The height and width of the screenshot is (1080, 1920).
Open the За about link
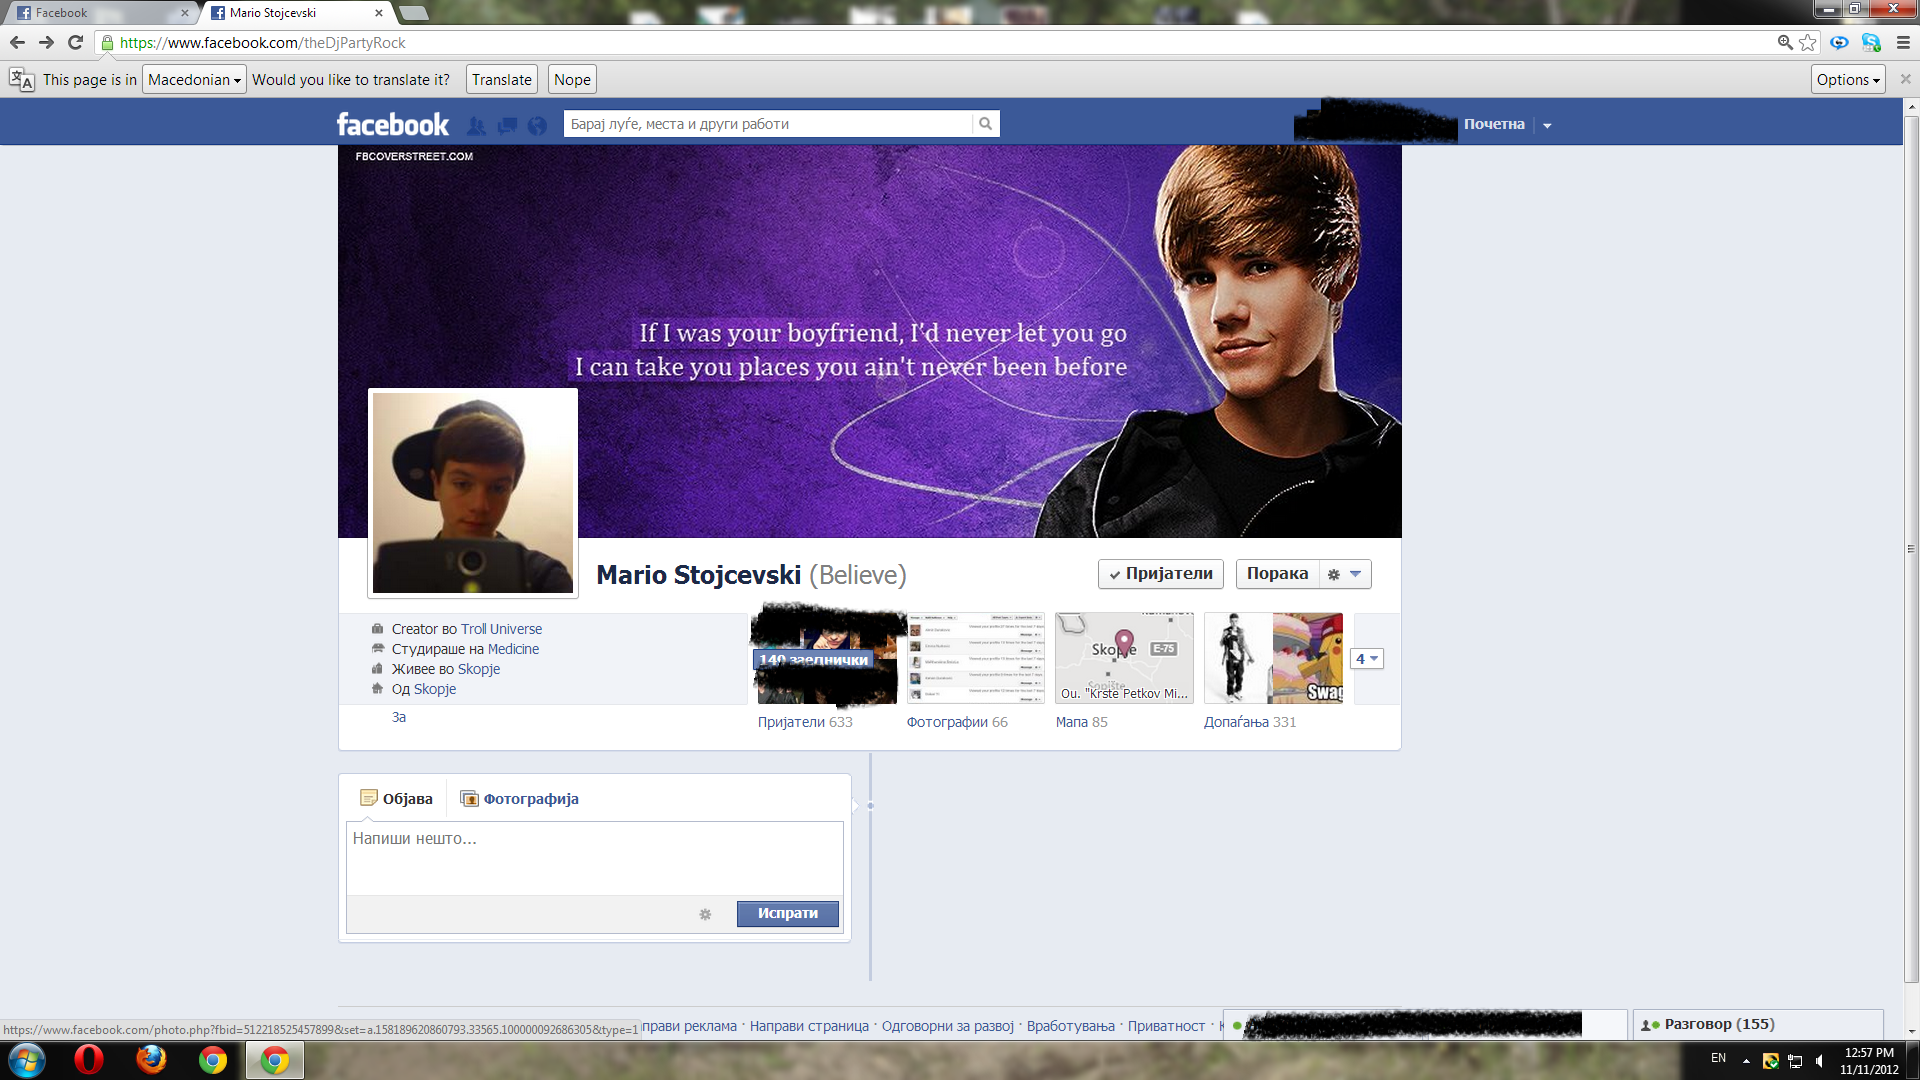(399, 717)
